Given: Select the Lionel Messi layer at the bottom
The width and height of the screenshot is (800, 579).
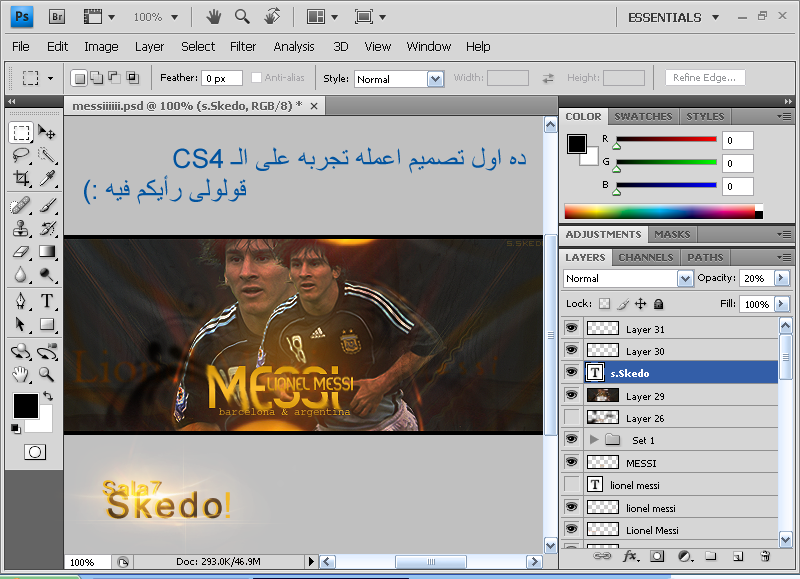Looking at the screenshot, I should pos(653,531).
